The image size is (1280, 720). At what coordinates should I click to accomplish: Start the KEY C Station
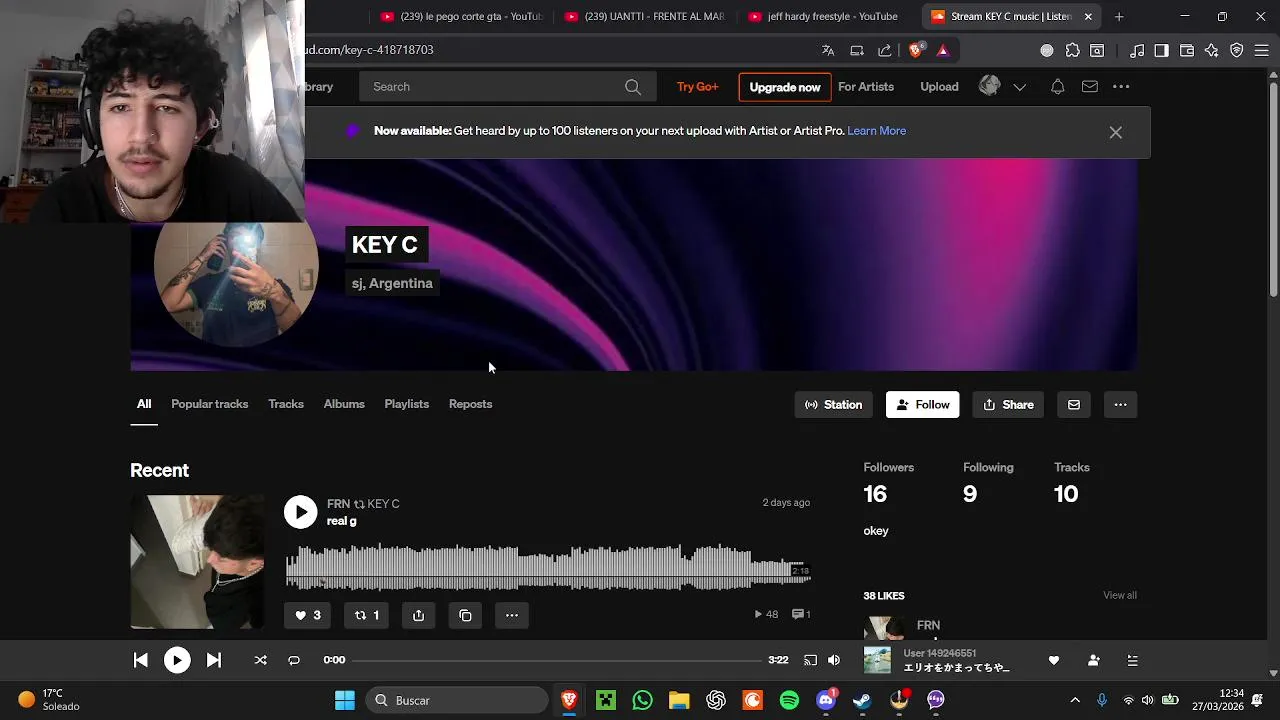coord(833,405)
